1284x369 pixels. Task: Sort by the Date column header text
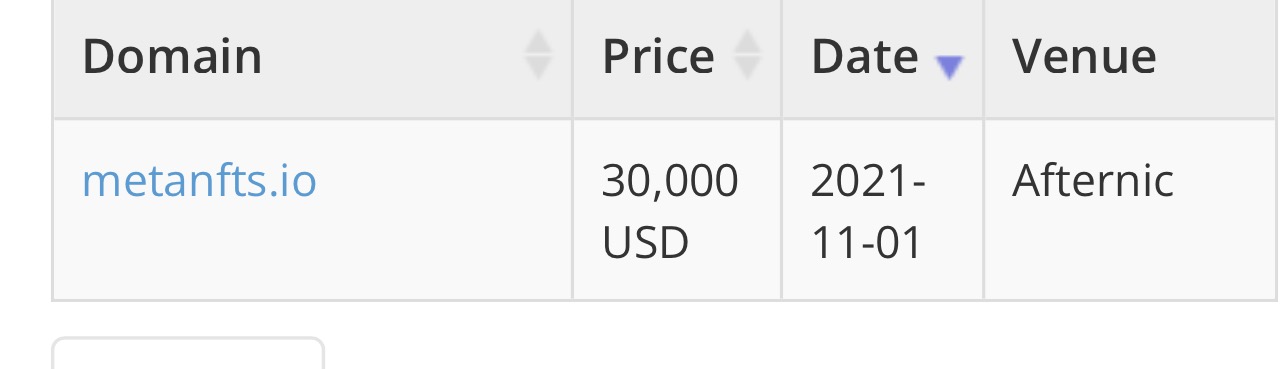click(x=864, y=56)
